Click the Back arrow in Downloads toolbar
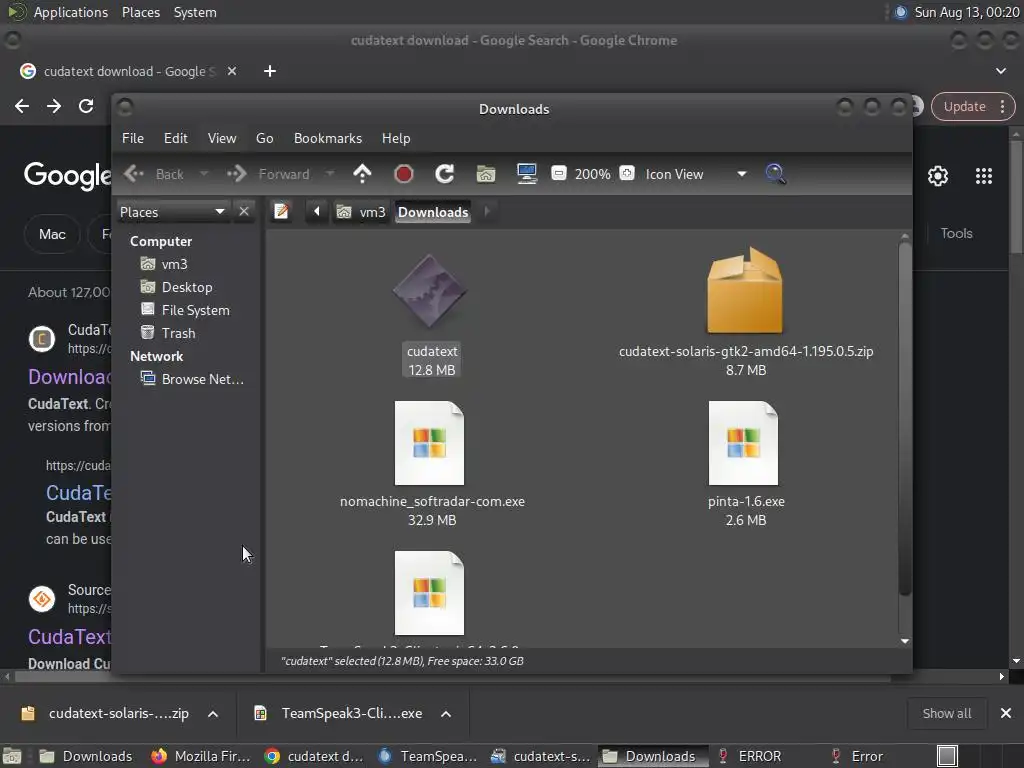The image size is (1024, 768). tap(134, 174)
